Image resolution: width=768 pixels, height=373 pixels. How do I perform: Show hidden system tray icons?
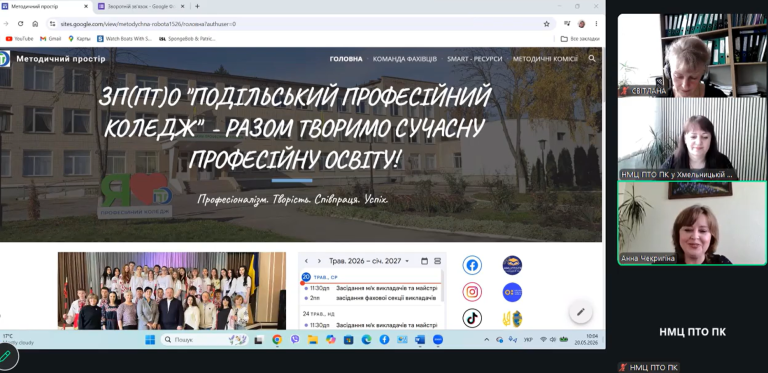click(486, 339)
